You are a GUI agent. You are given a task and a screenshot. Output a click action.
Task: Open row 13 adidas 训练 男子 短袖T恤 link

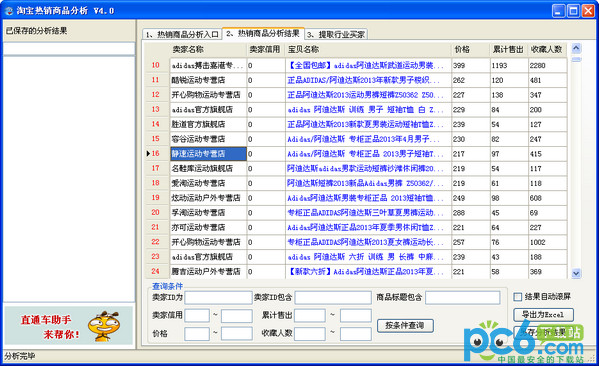coord(365,110)
